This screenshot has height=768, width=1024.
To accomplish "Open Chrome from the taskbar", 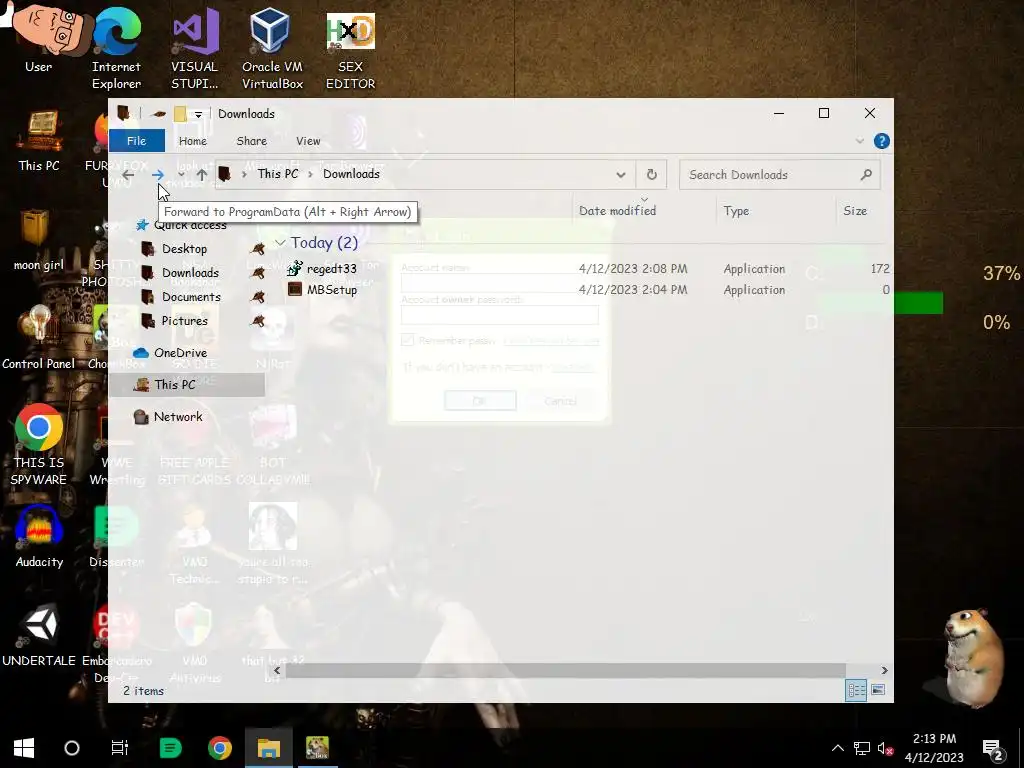I will point(220,748).
